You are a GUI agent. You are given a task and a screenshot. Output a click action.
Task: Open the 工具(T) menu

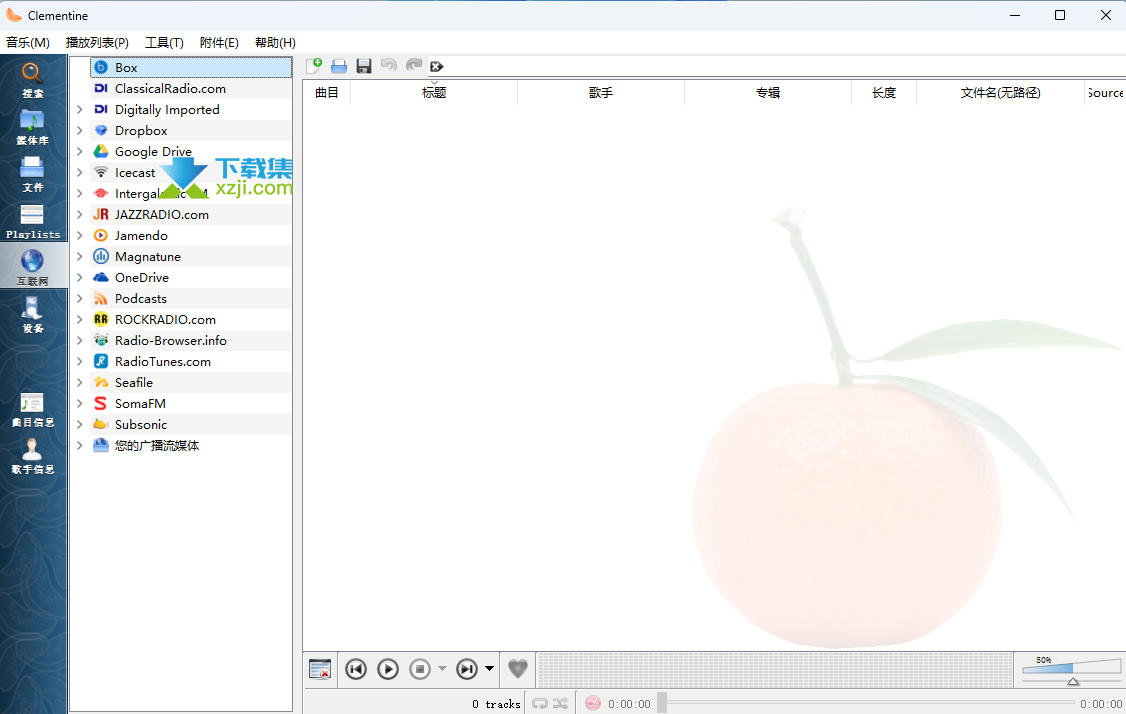(164, 42)
